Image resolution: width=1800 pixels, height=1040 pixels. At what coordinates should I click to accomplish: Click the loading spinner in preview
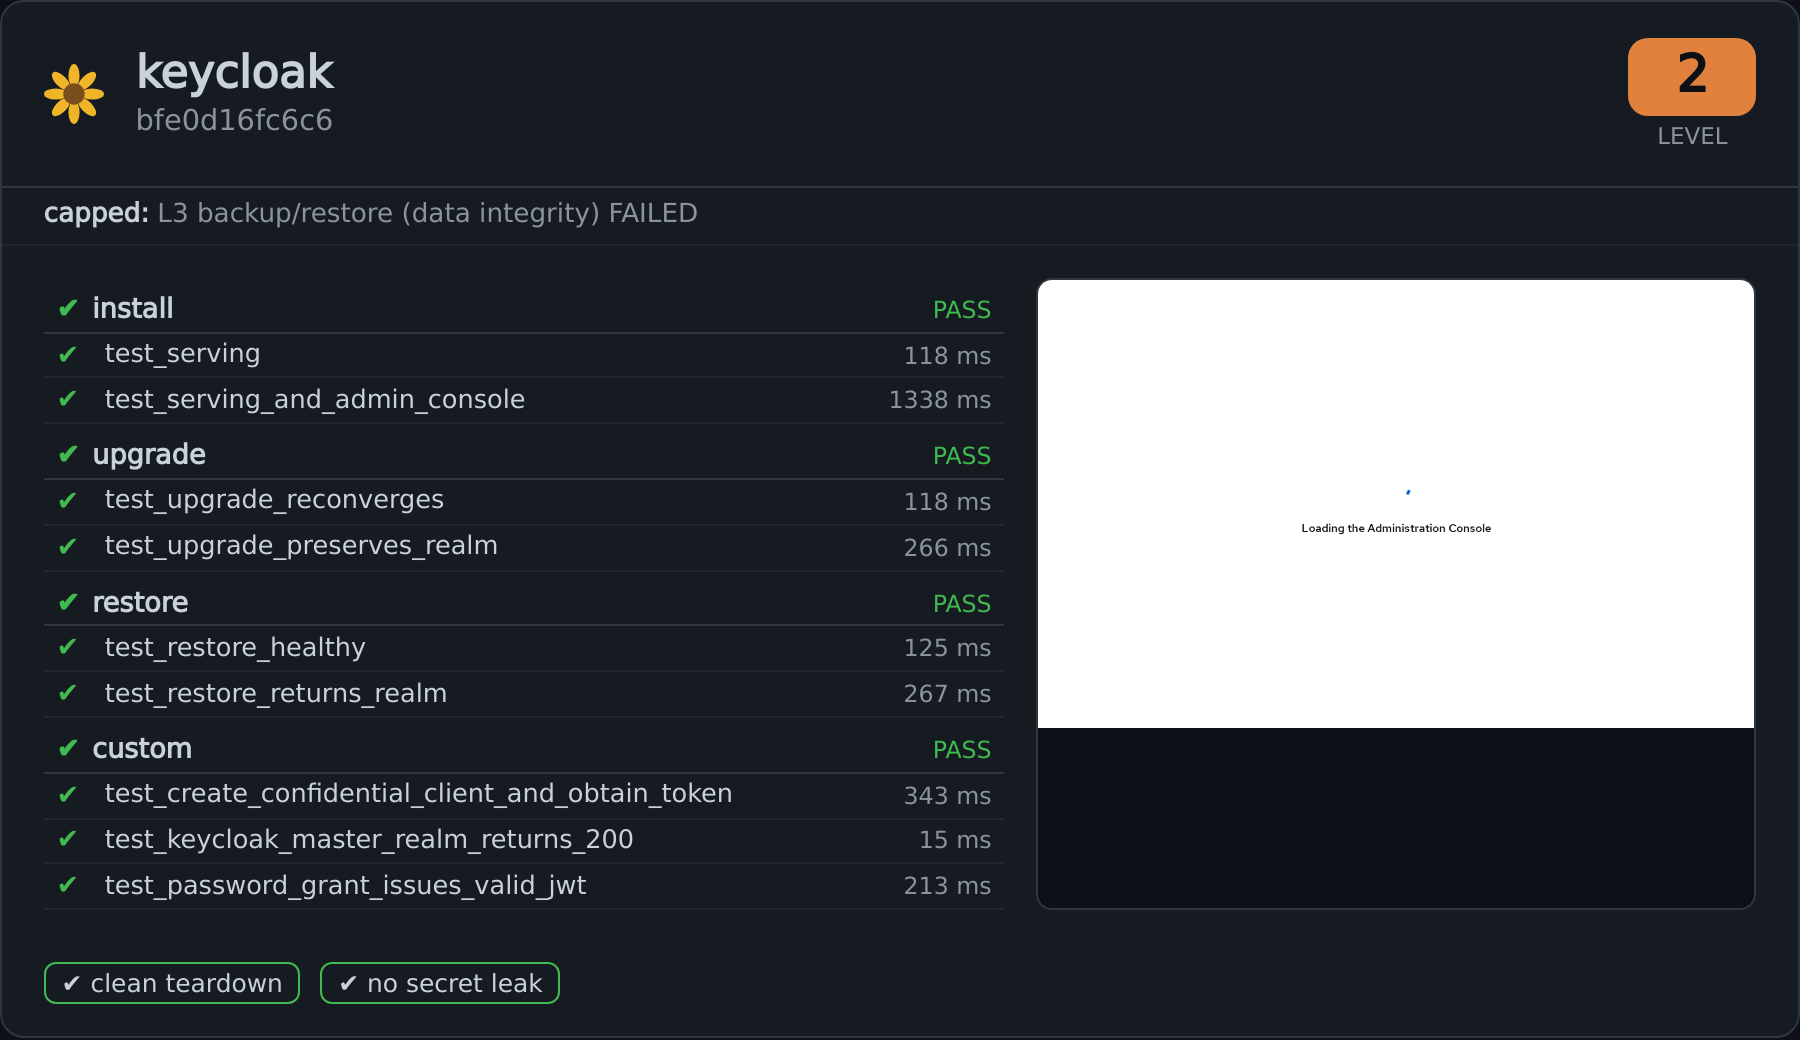coord(1408,492)
